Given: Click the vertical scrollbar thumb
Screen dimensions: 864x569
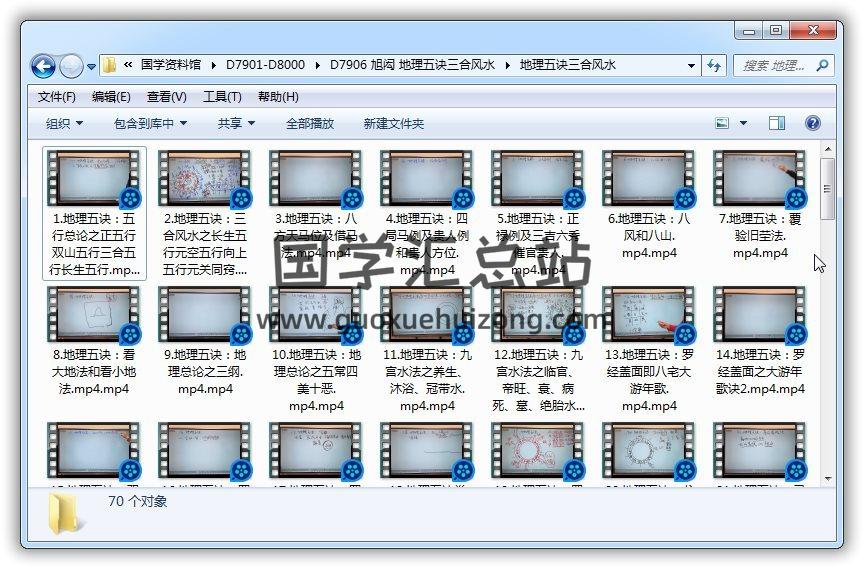Looking at the screenshot, I should point(828,189).
